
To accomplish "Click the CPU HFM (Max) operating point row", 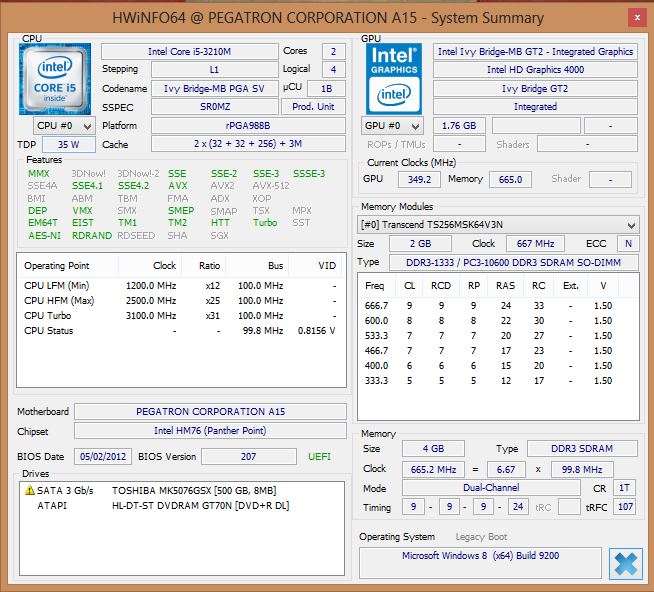I will pos(181,301).
